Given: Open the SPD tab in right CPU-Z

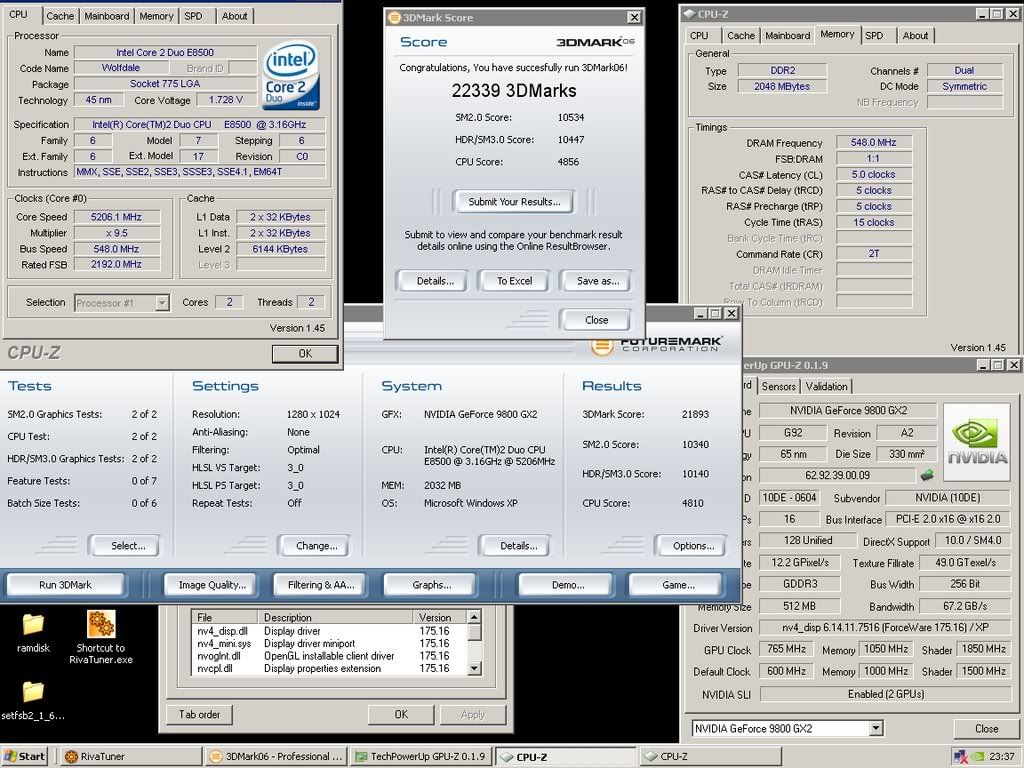Looking at the screenshot, I should (x=874, y=35).
